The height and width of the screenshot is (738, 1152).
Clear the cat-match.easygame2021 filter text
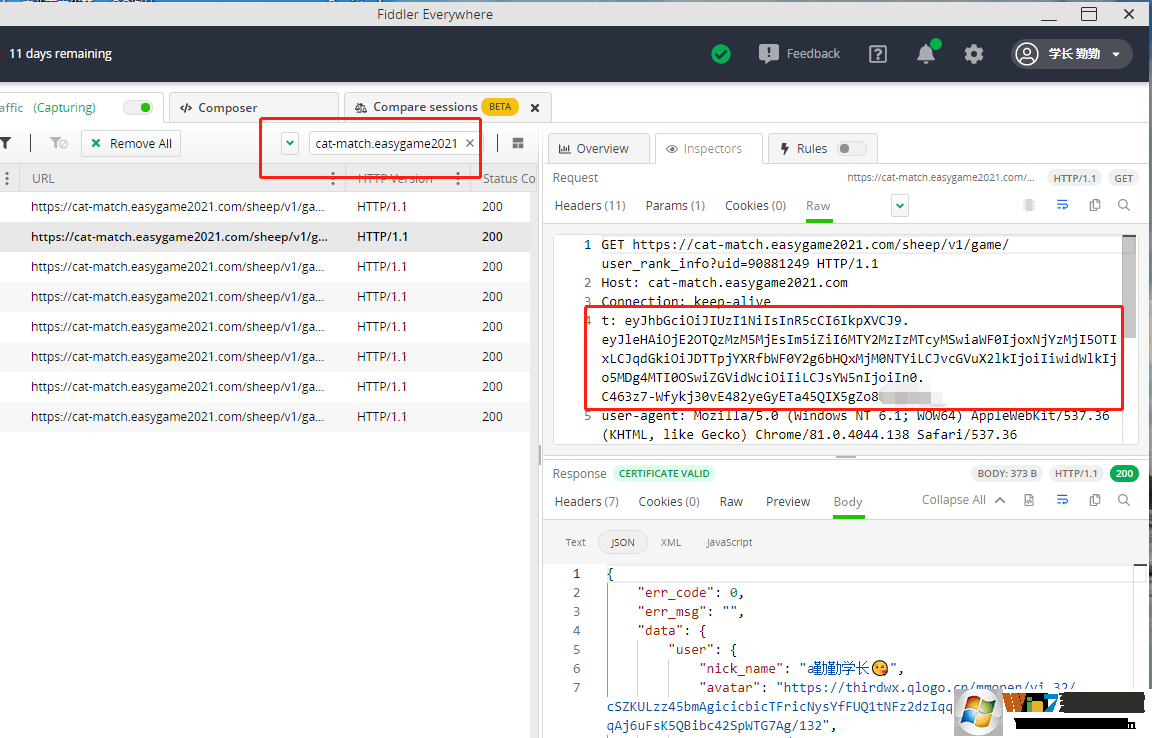click(470, 143)
